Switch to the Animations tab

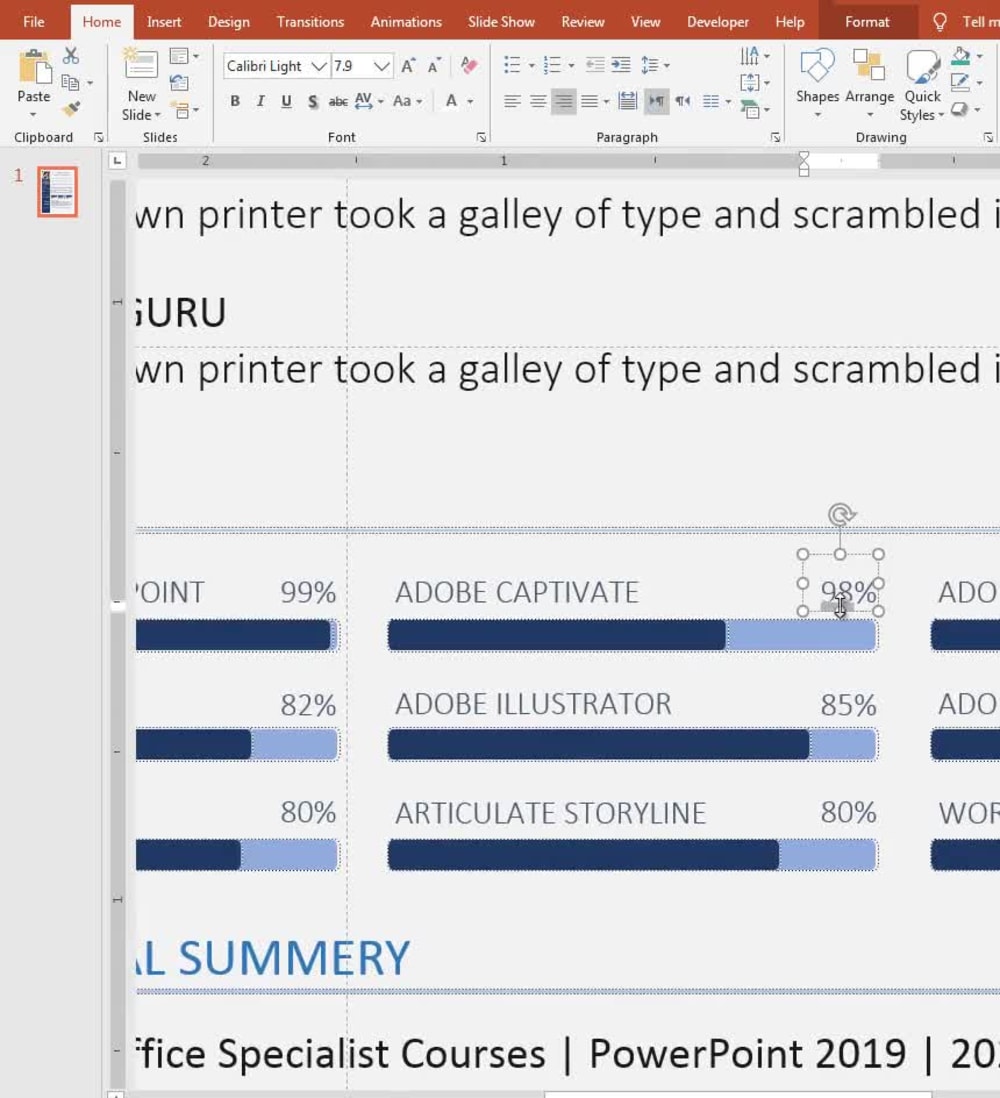tap(406, 22)
